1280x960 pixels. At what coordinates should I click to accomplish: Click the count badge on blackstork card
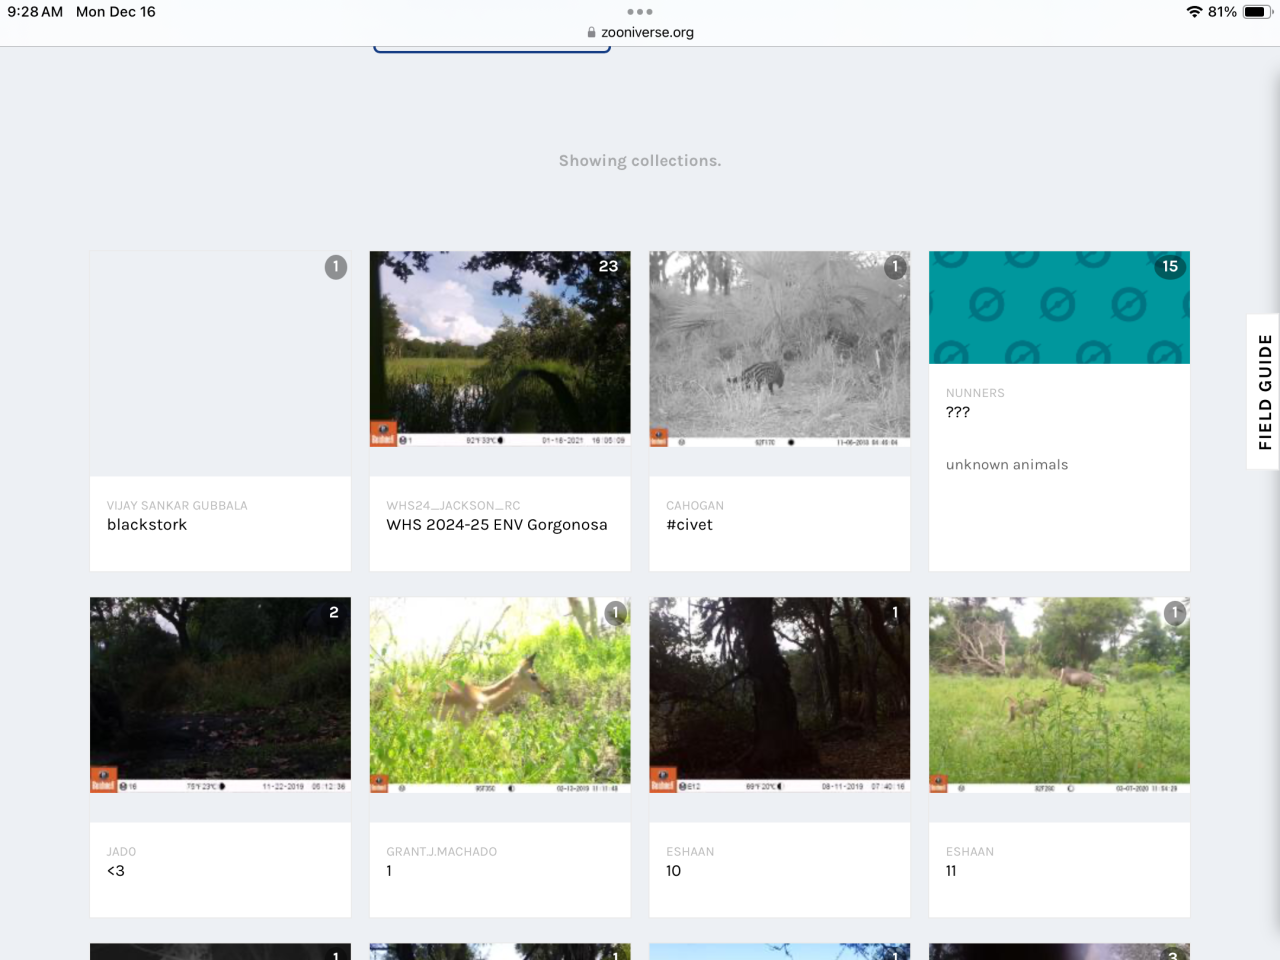[x=336, y=267]
